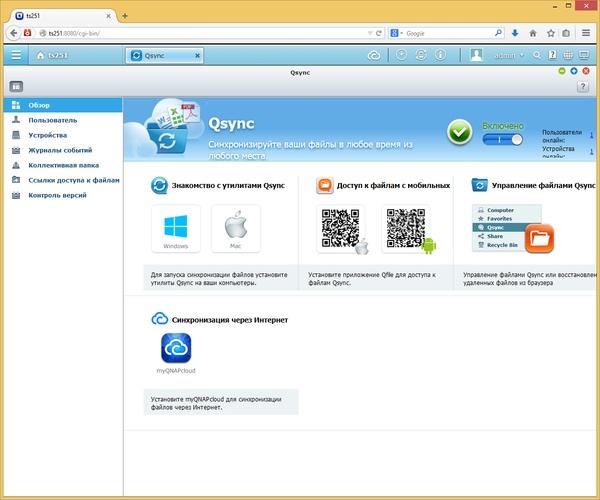The image size is (600, 500).
Task: Bookmark this page with star icon
Action: (x=550, y=33)
